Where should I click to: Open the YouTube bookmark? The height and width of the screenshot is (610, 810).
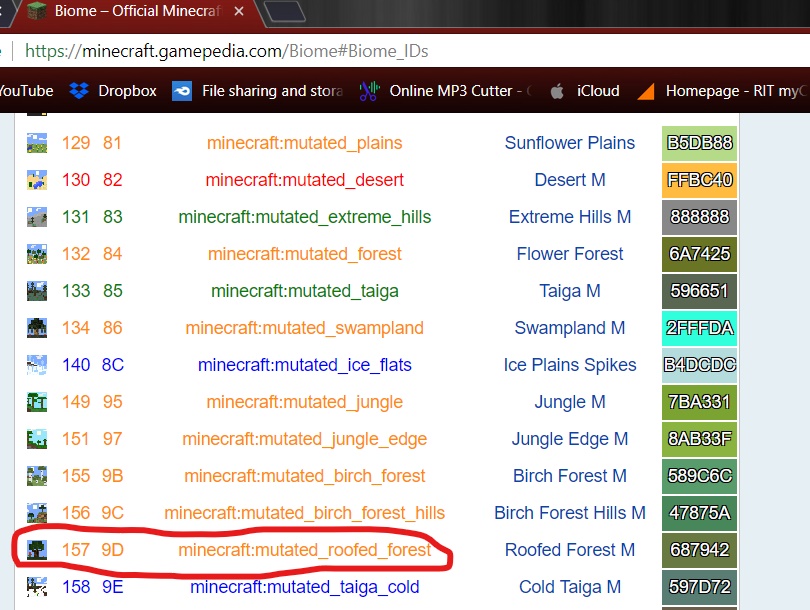(x=26, y=91)
